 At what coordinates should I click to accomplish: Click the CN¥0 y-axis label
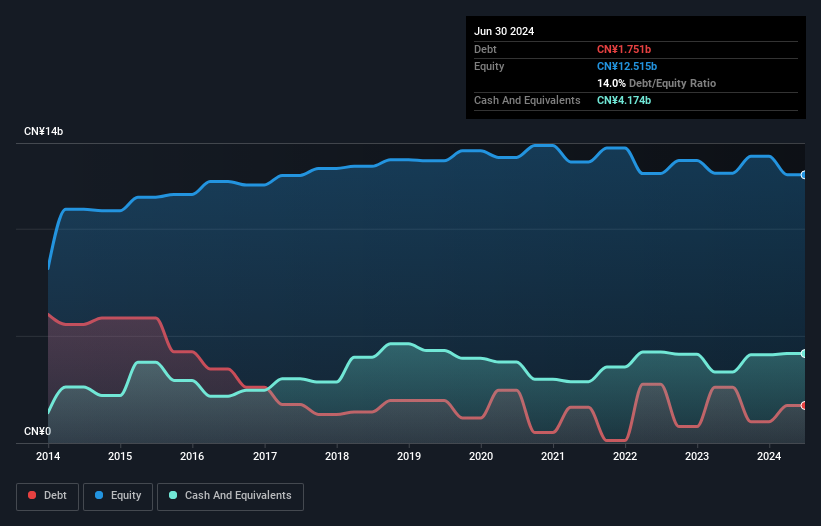pos(38,431)
